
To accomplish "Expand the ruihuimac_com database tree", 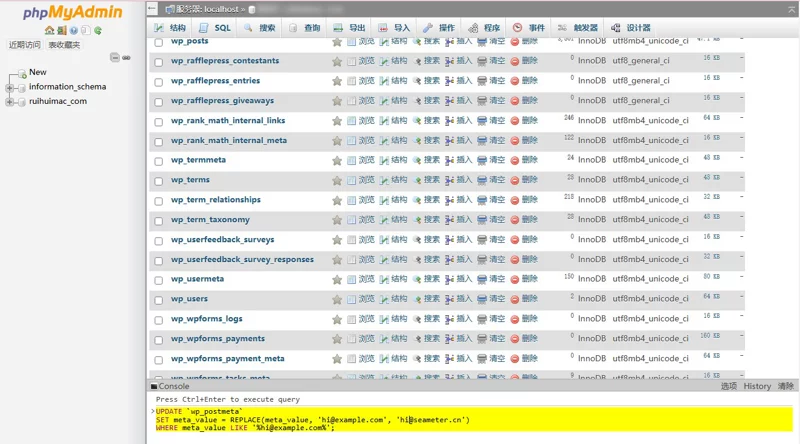I will [x=9, y=102].
